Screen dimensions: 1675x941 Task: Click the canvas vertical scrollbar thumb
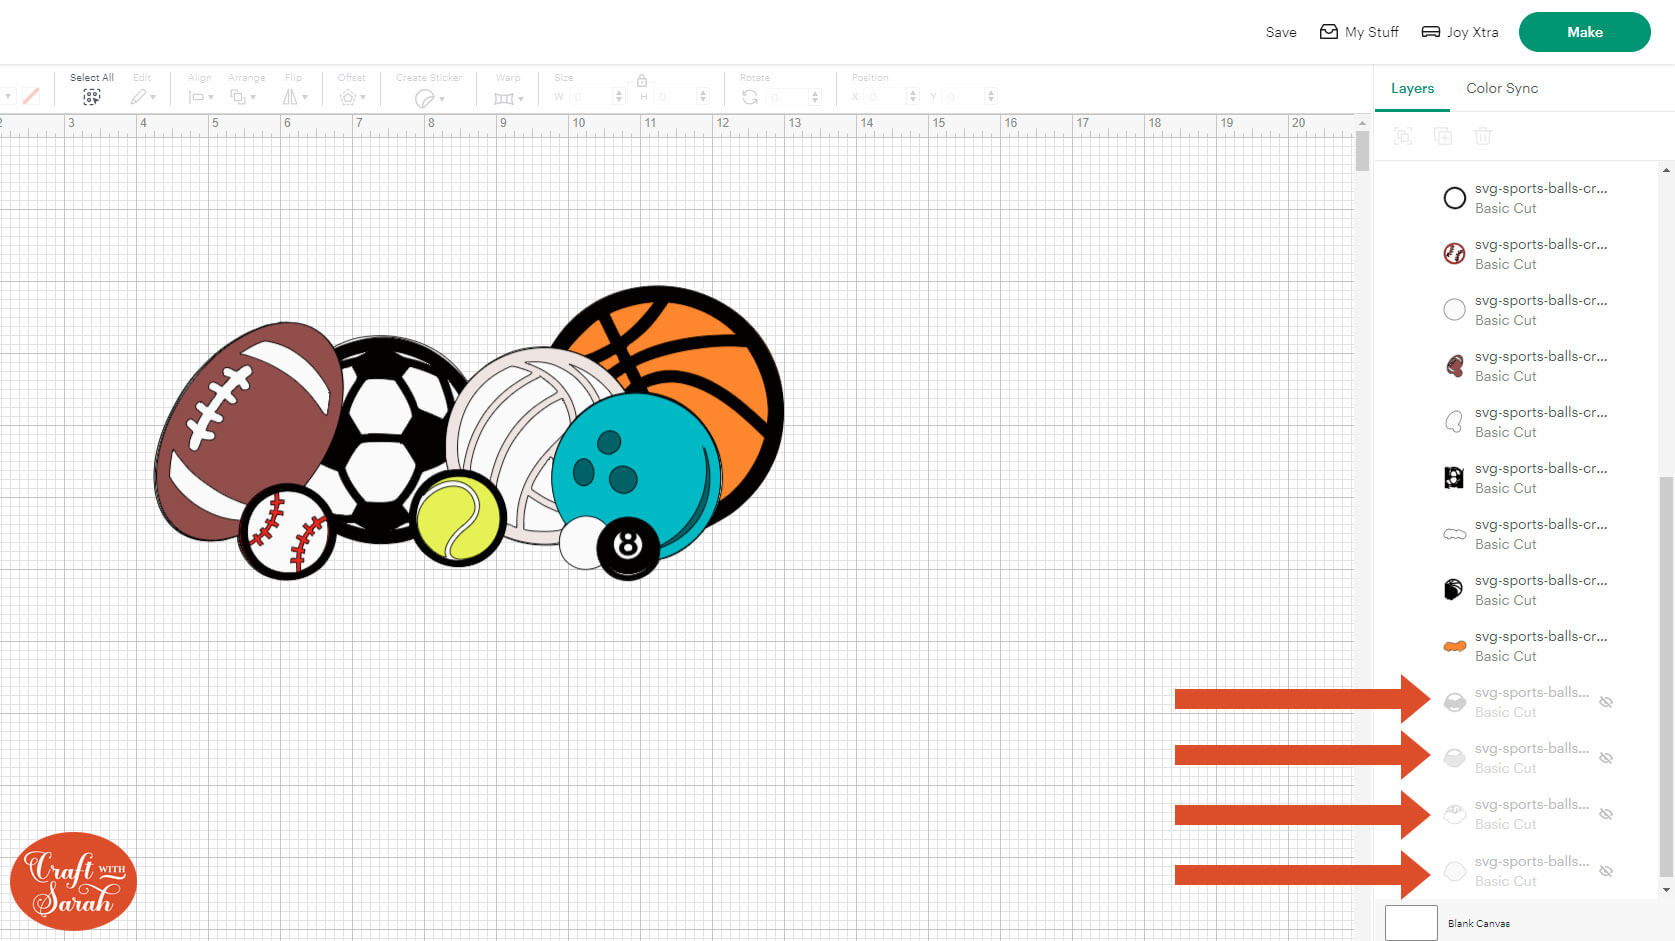(x=1362, y=151)
